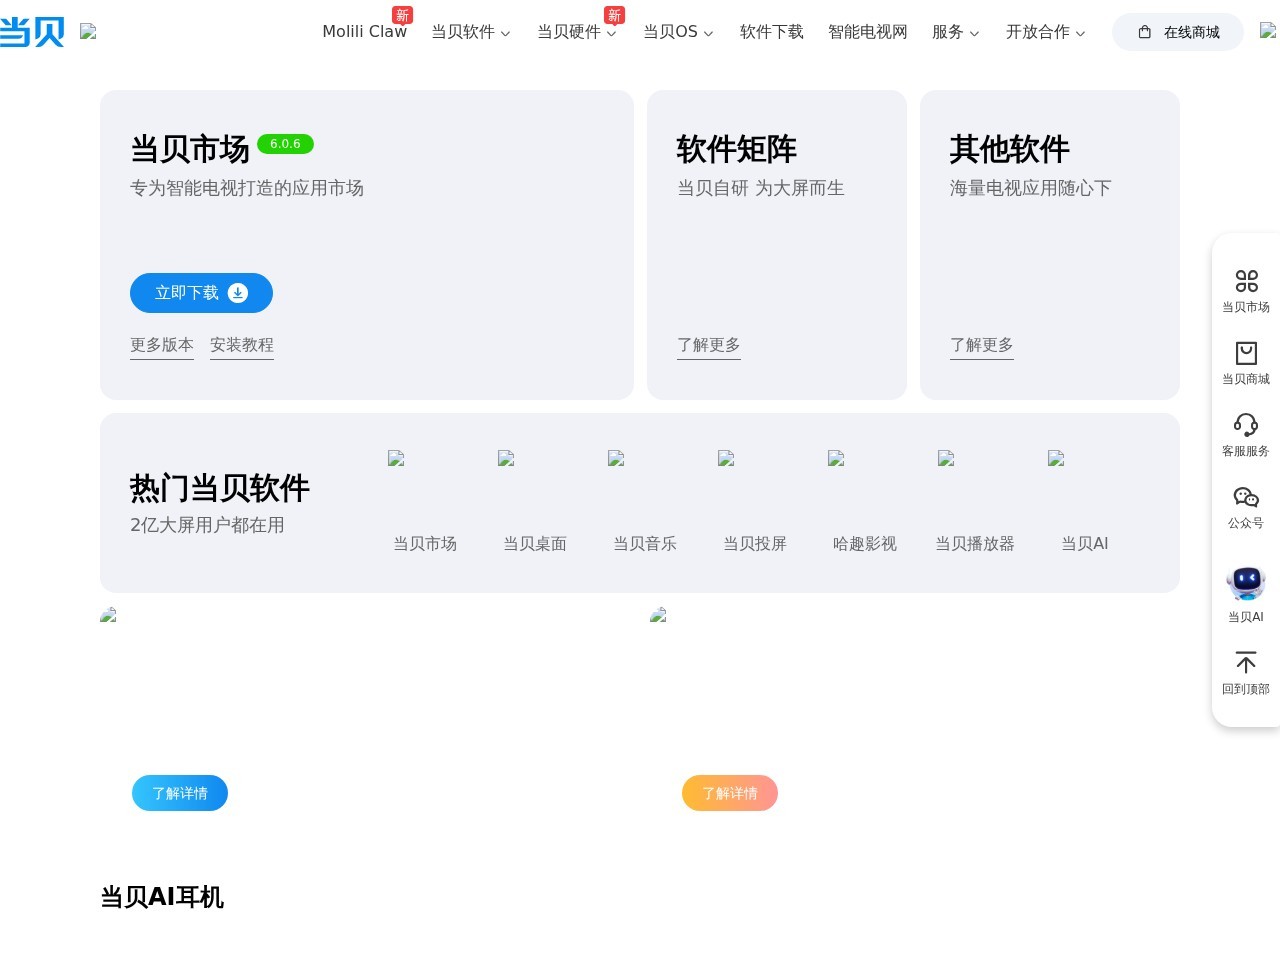Click the shopping bag icon in 在线商城

coord(1145,32)
